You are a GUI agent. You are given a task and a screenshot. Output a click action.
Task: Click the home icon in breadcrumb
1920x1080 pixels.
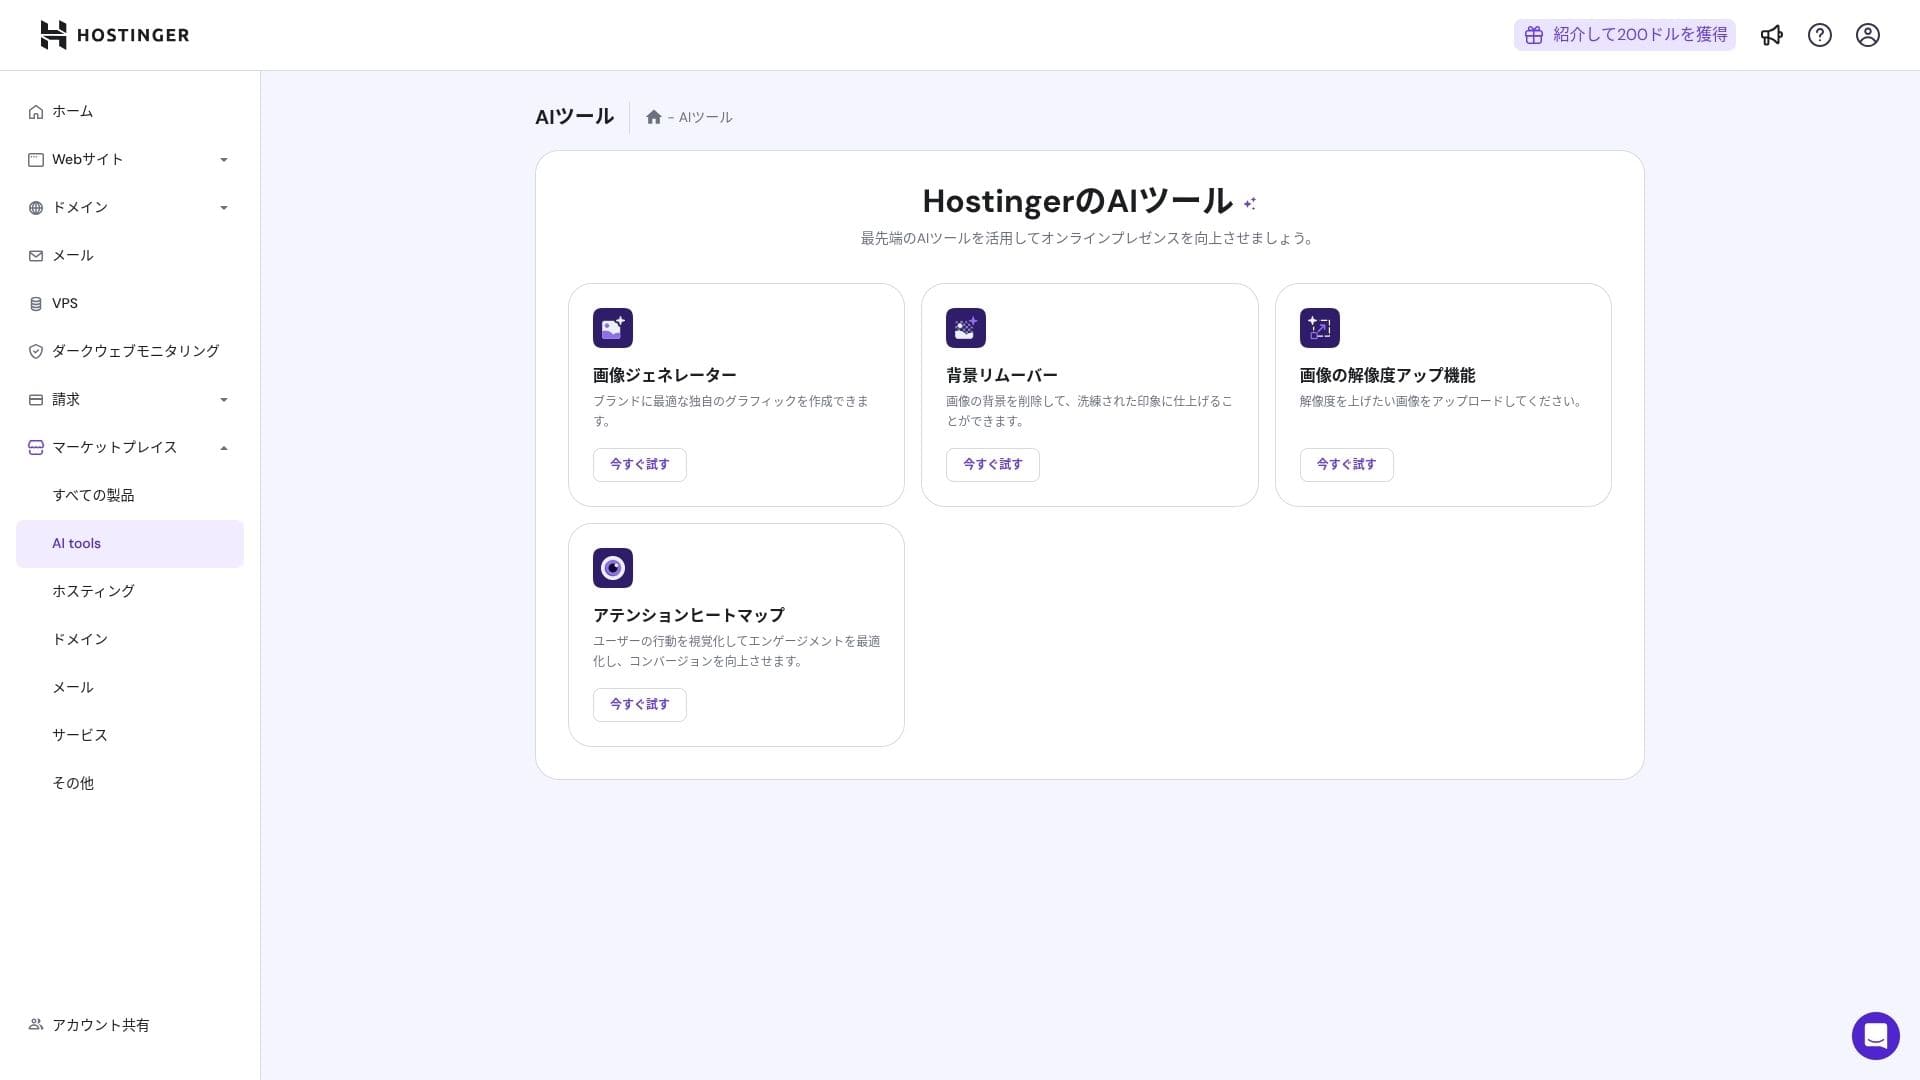click(653, 117)
